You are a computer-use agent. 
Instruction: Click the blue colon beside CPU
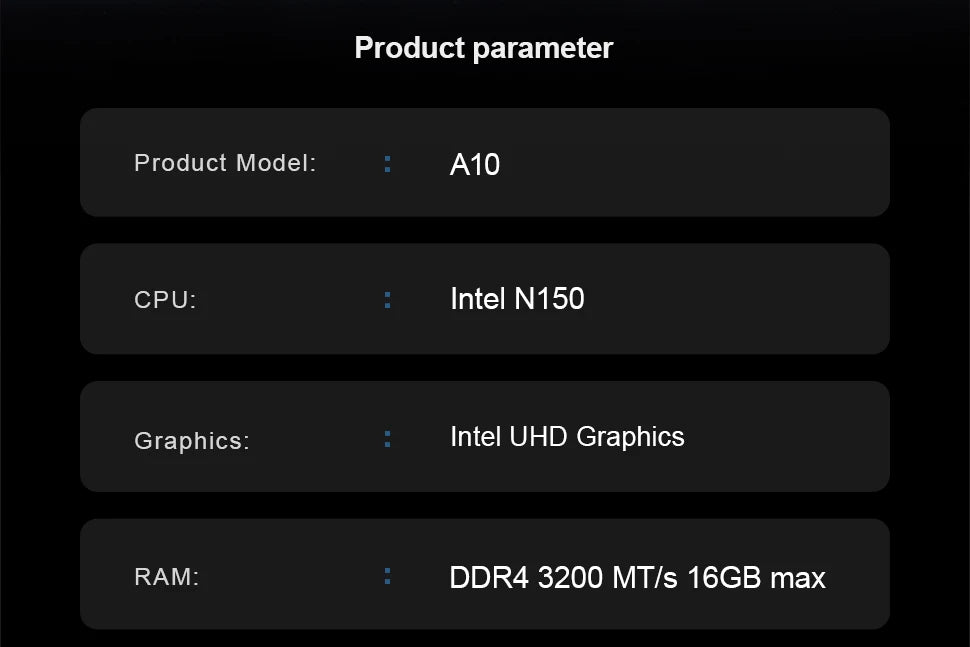[388, 299]
